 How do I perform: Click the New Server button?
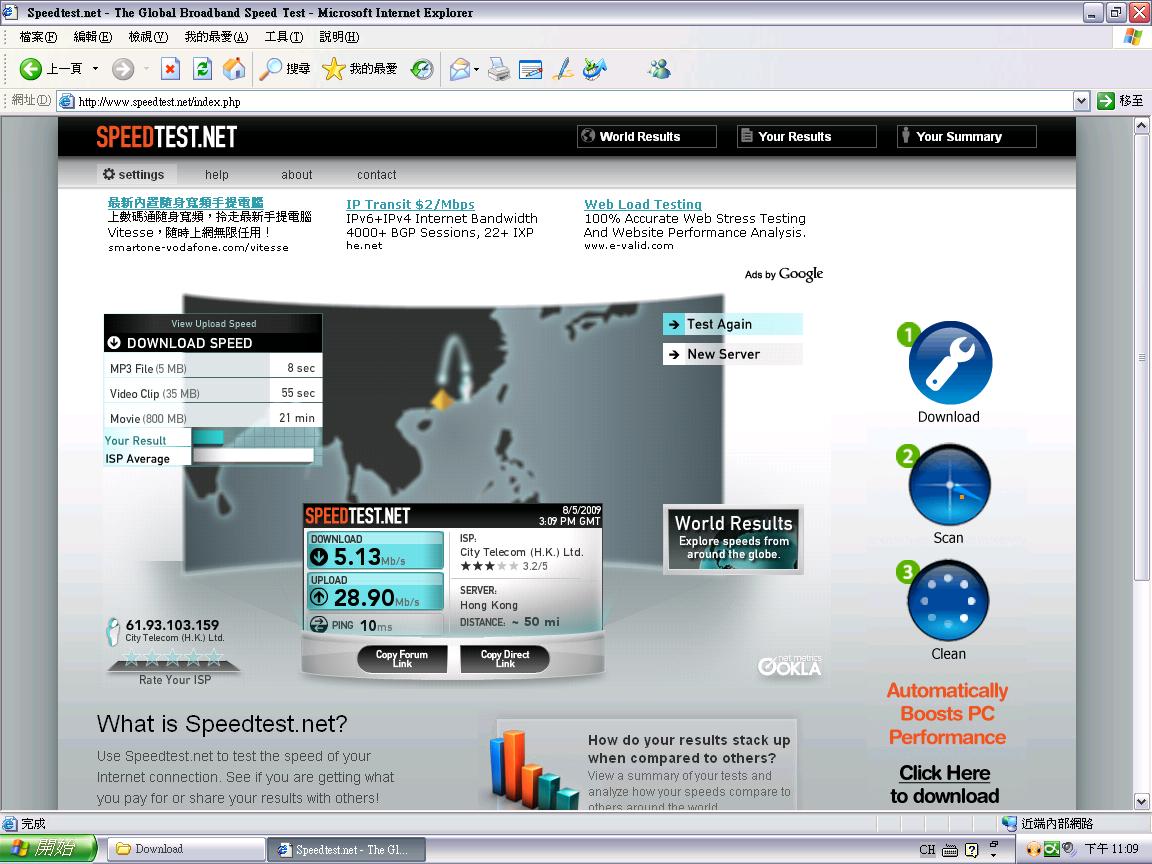click(732, 354)
